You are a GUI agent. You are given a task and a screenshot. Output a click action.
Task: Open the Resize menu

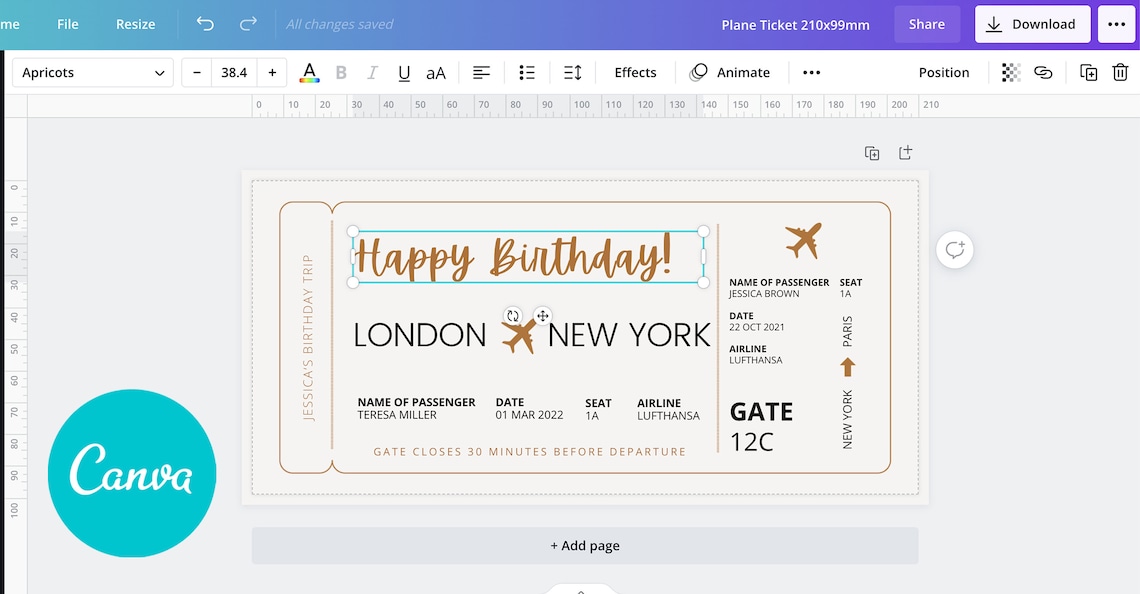tap(135, 23)
